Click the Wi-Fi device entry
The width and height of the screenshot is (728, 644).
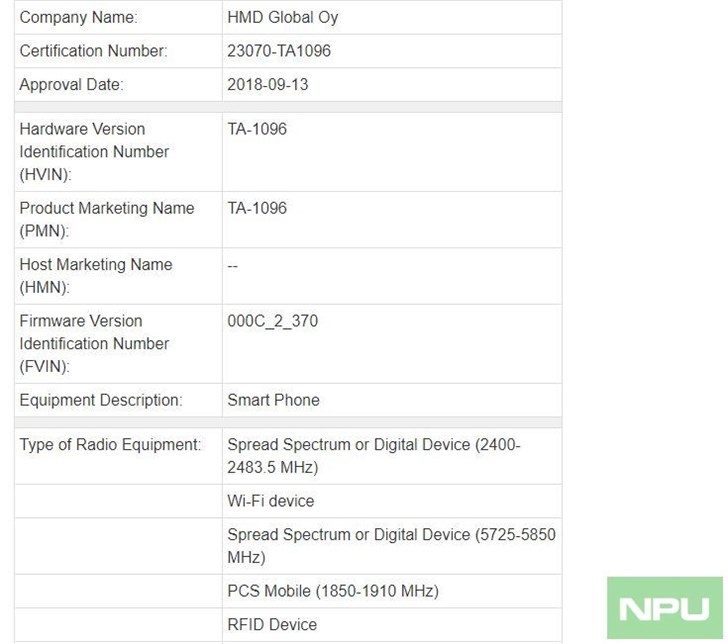[x=271, y=501]
